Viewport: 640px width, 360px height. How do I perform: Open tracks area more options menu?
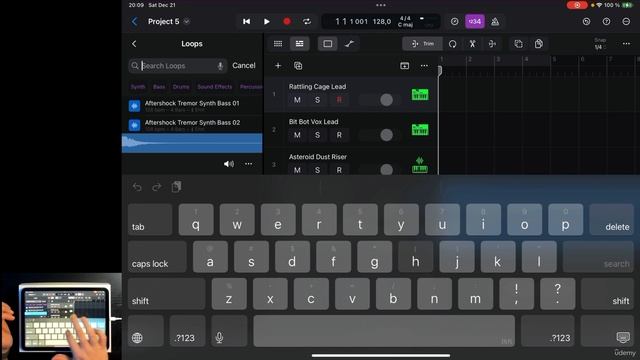[x=626, y=44]
